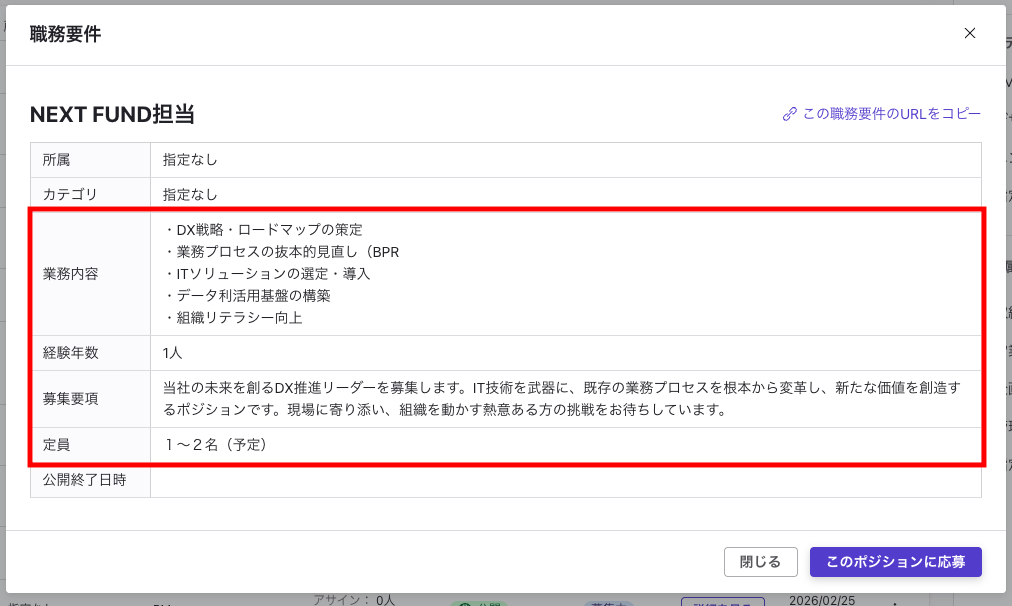Click the 閉じる button
The image size is (1012, 606).
coord(760,562)
